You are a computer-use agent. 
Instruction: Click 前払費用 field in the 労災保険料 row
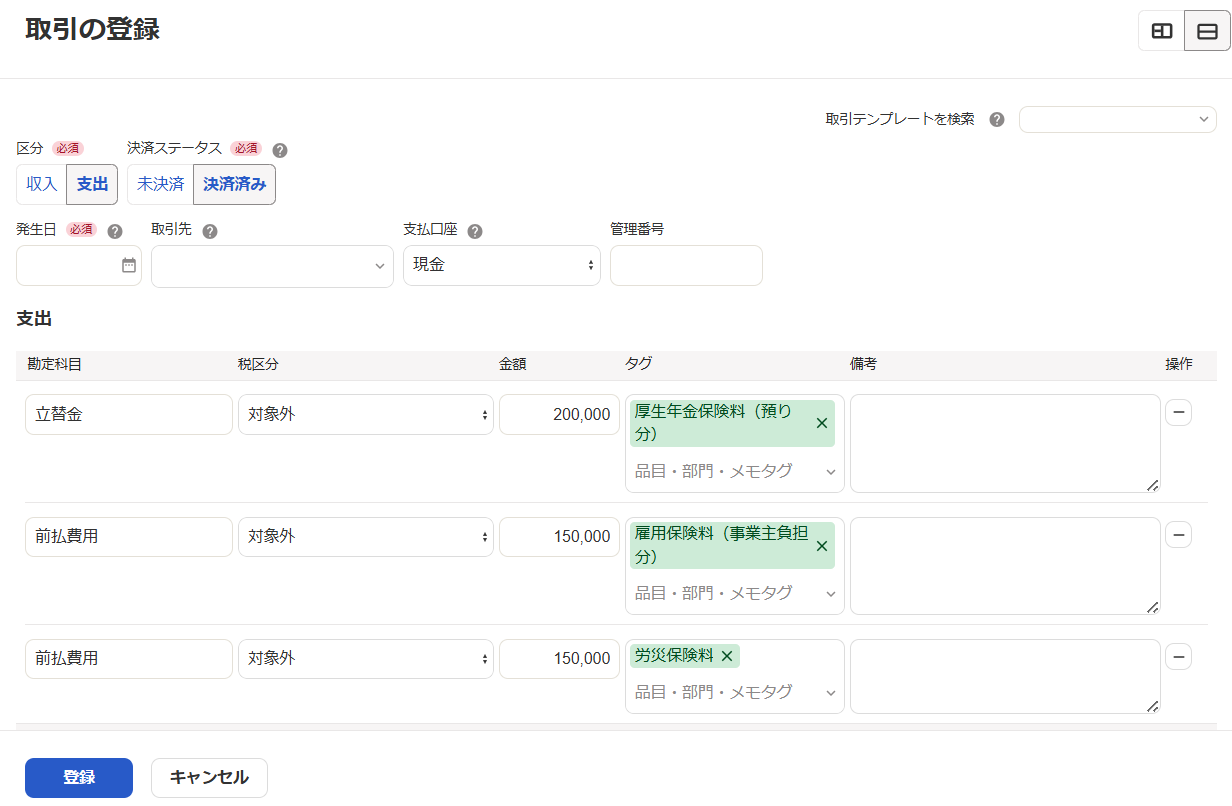click(x=129, y=658)
